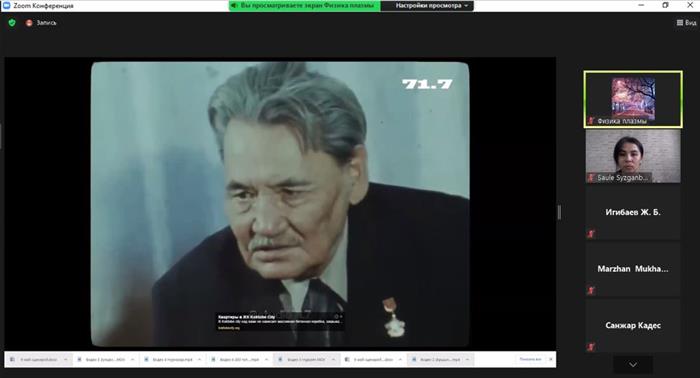Expand next participants with down chevron
The height and width of the screenshot is (378, 700).
(633, 365)
